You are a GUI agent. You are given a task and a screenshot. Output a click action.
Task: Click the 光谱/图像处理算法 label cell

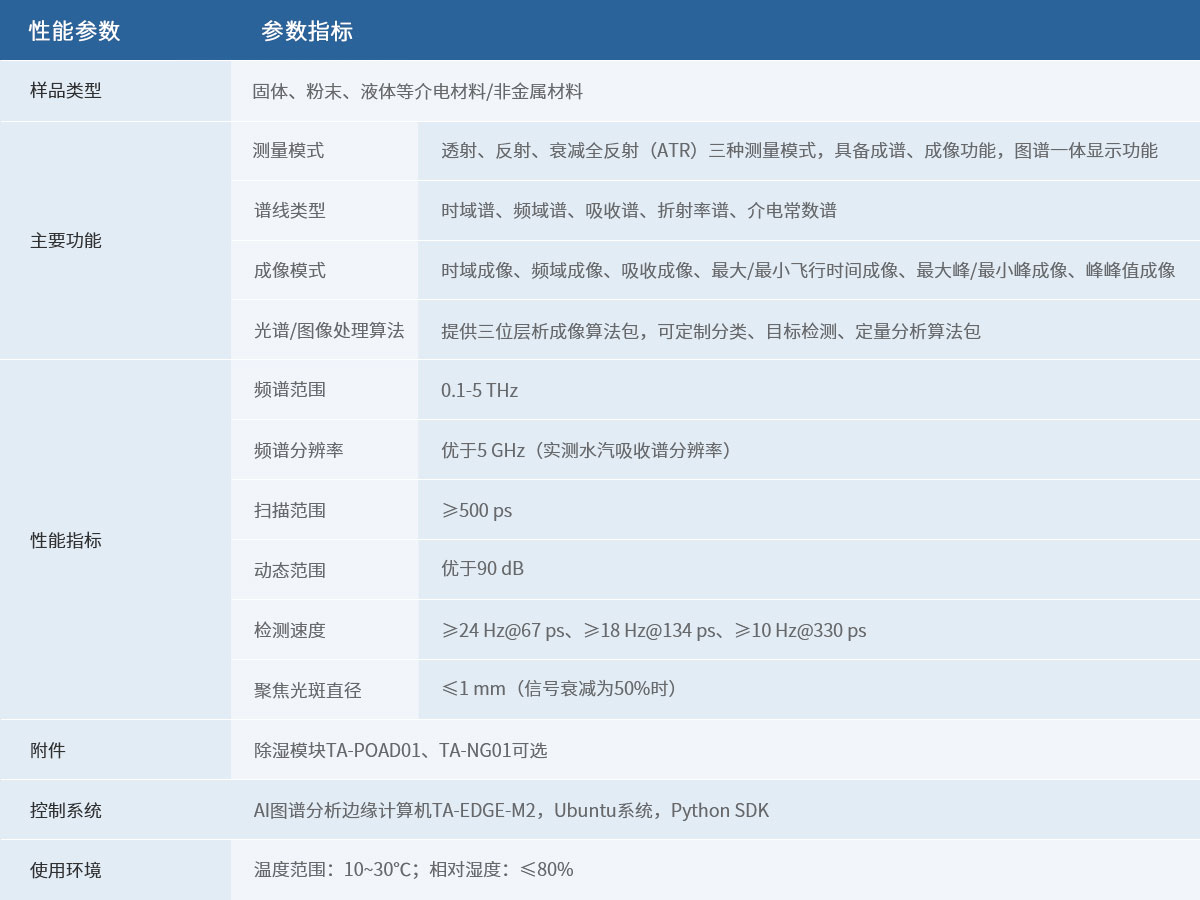329,330
